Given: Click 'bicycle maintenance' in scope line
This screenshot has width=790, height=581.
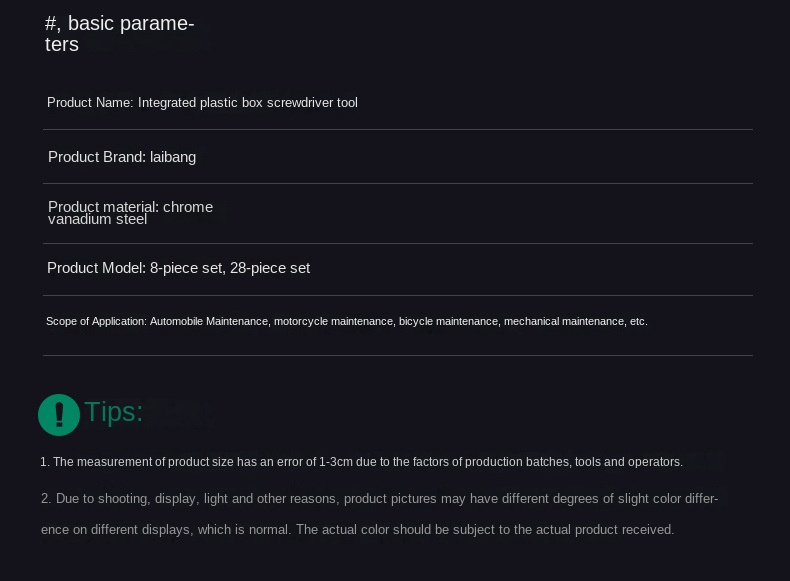Looking at the screenshot, I should [448, 321].
